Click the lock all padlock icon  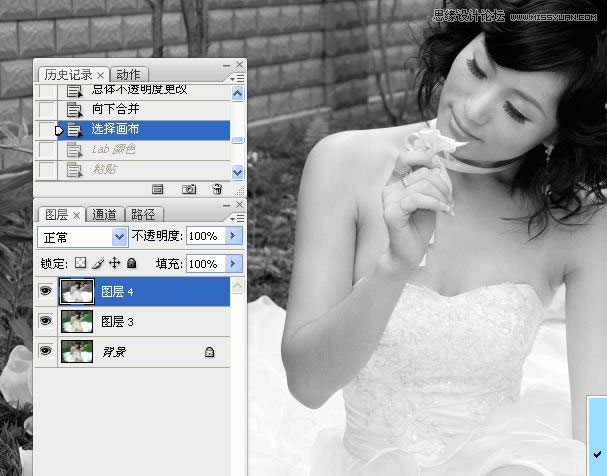coord(131,264)
